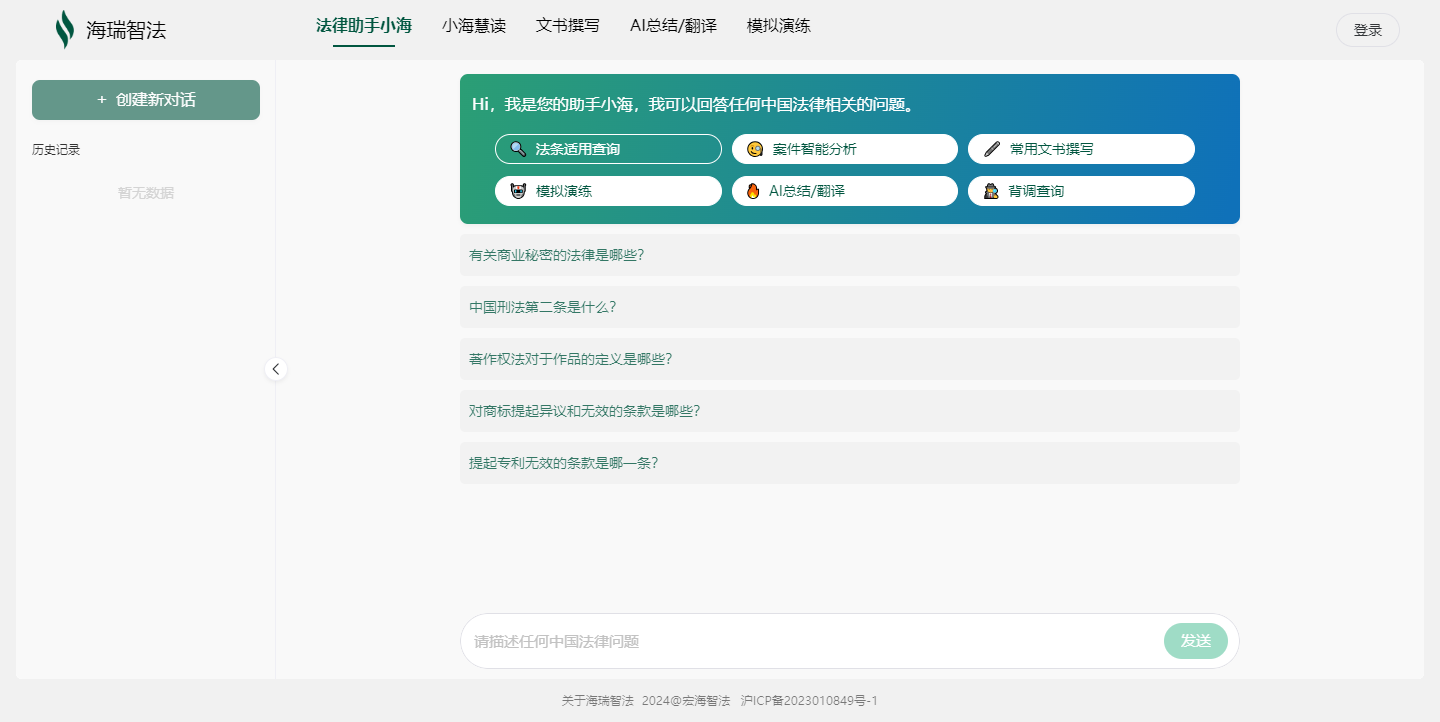
Task: Click the pen icon in 常用文书撰写
Action: coord(992,149)
